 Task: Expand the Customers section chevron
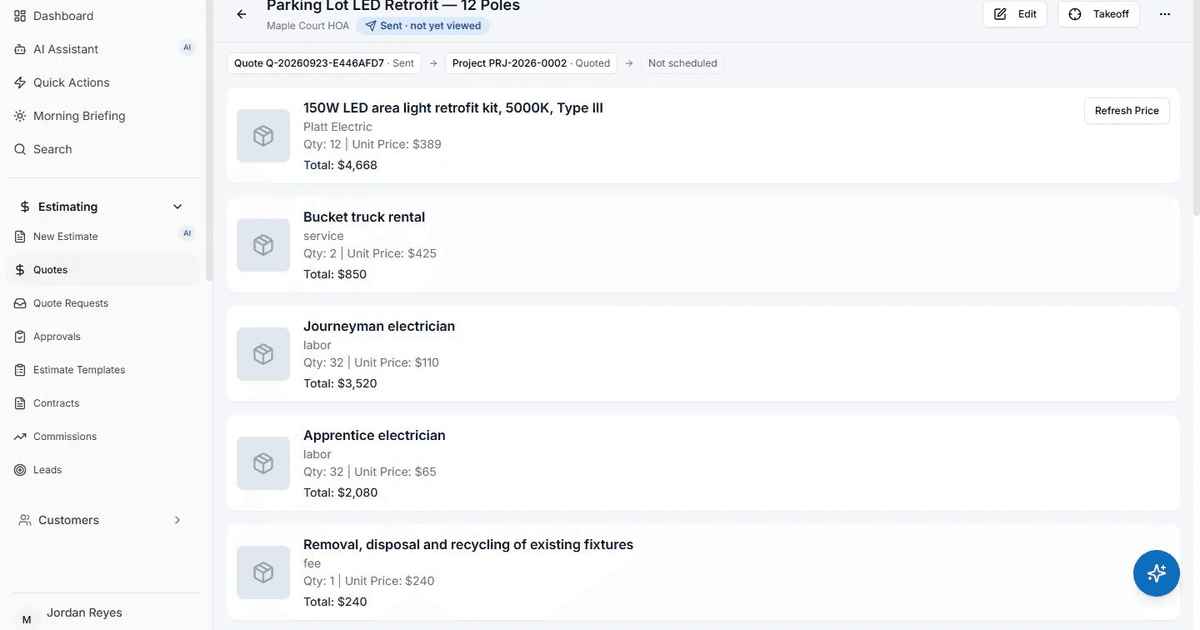coord(178,520)
